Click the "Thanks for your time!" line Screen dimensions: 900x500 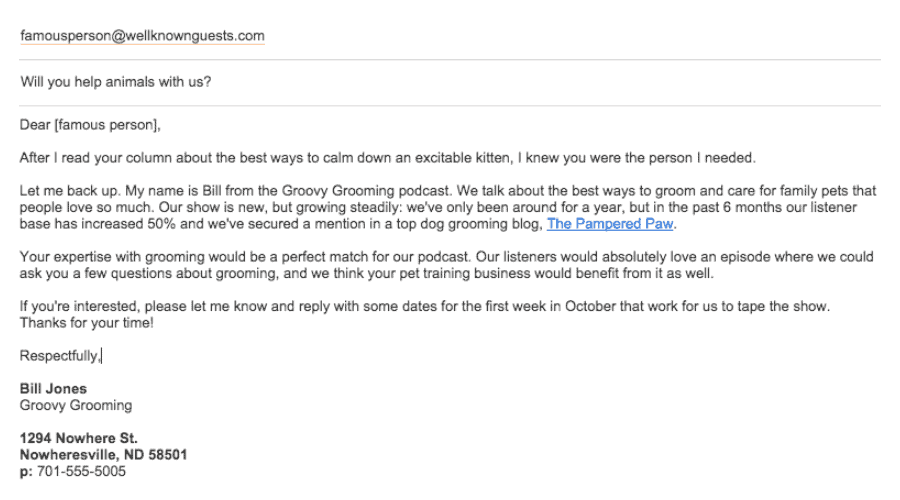click(87, 322)
